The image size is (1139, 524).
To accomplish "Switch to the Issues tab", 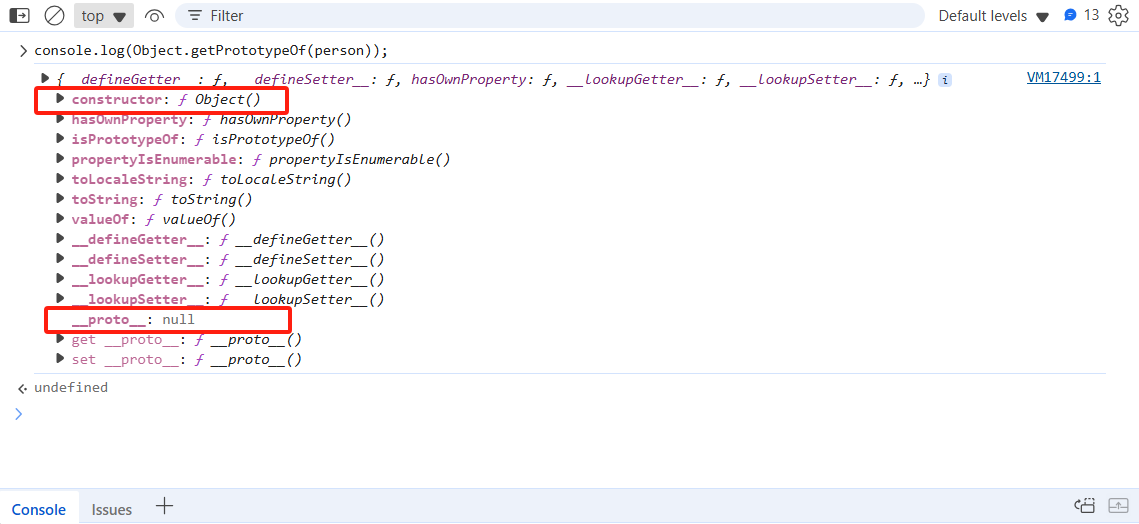I will pos(111,509).
